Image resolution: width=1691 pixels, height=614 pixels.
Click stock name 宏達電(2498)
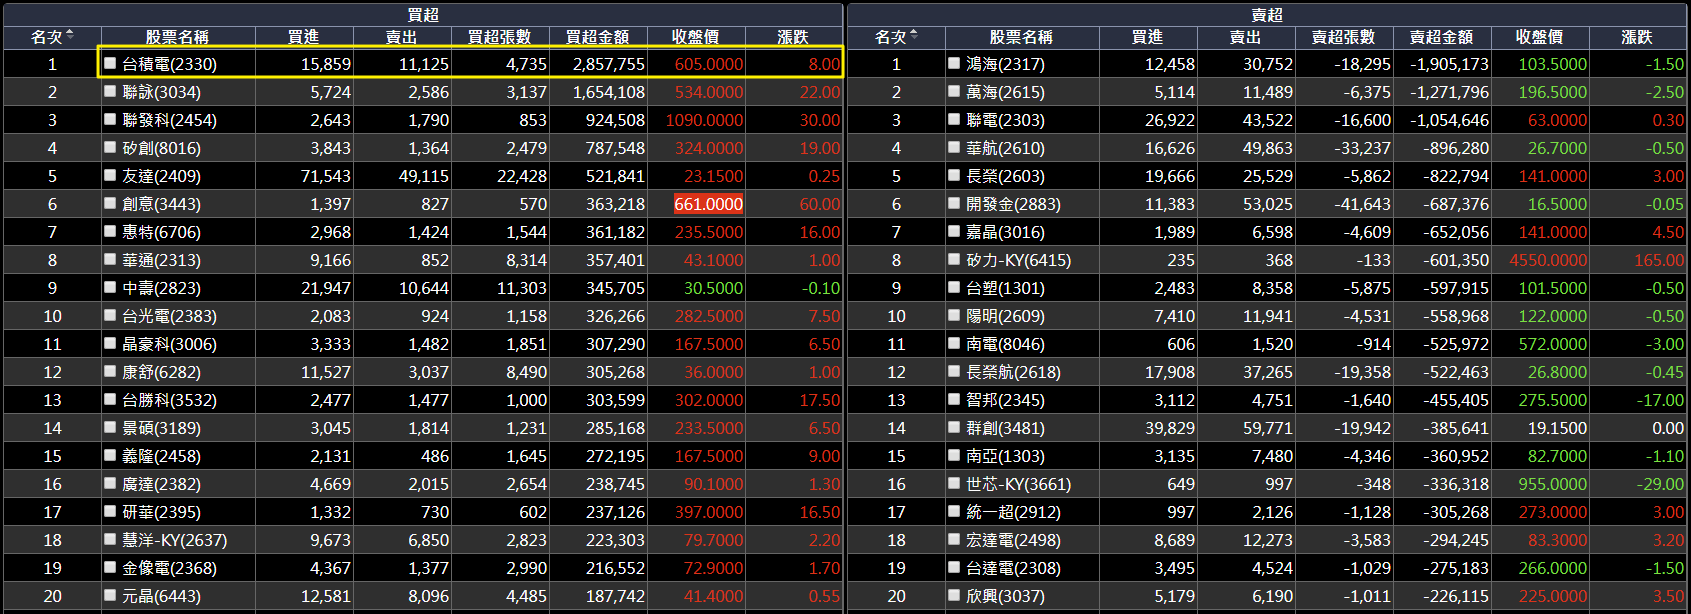tap(1013, 540)
